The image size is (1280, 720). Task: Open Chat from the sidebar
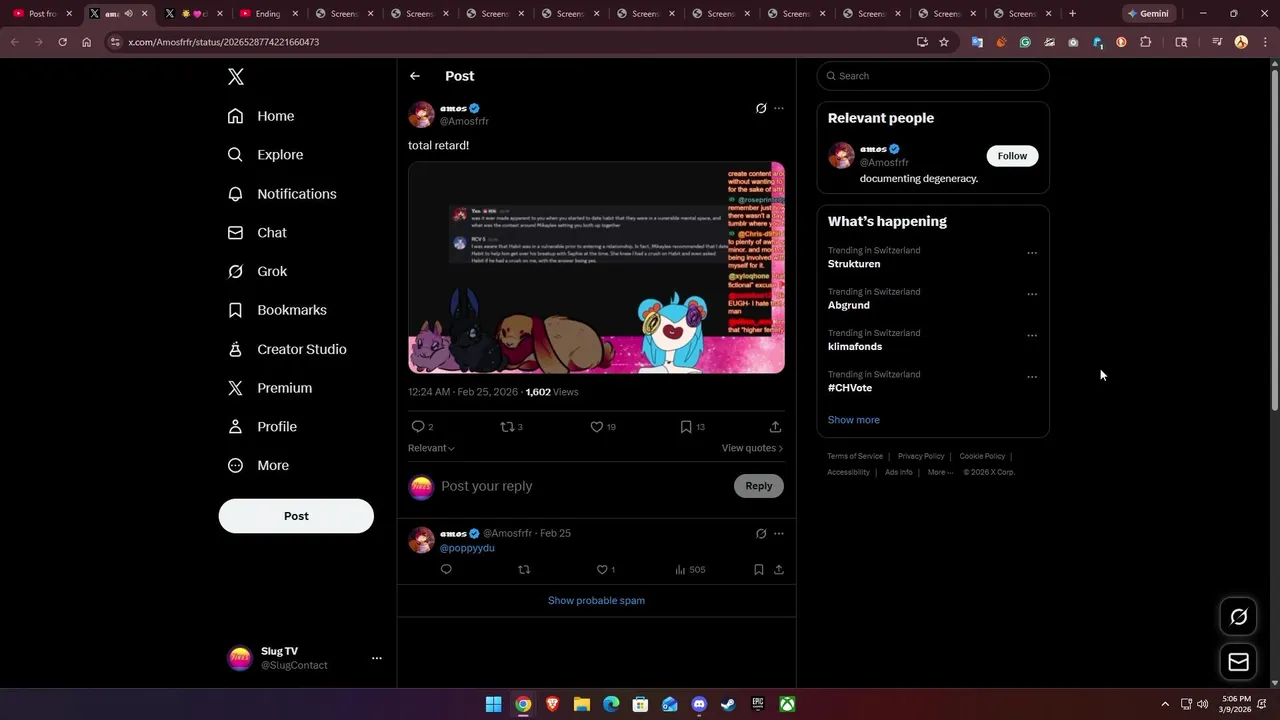pos(257,232)
